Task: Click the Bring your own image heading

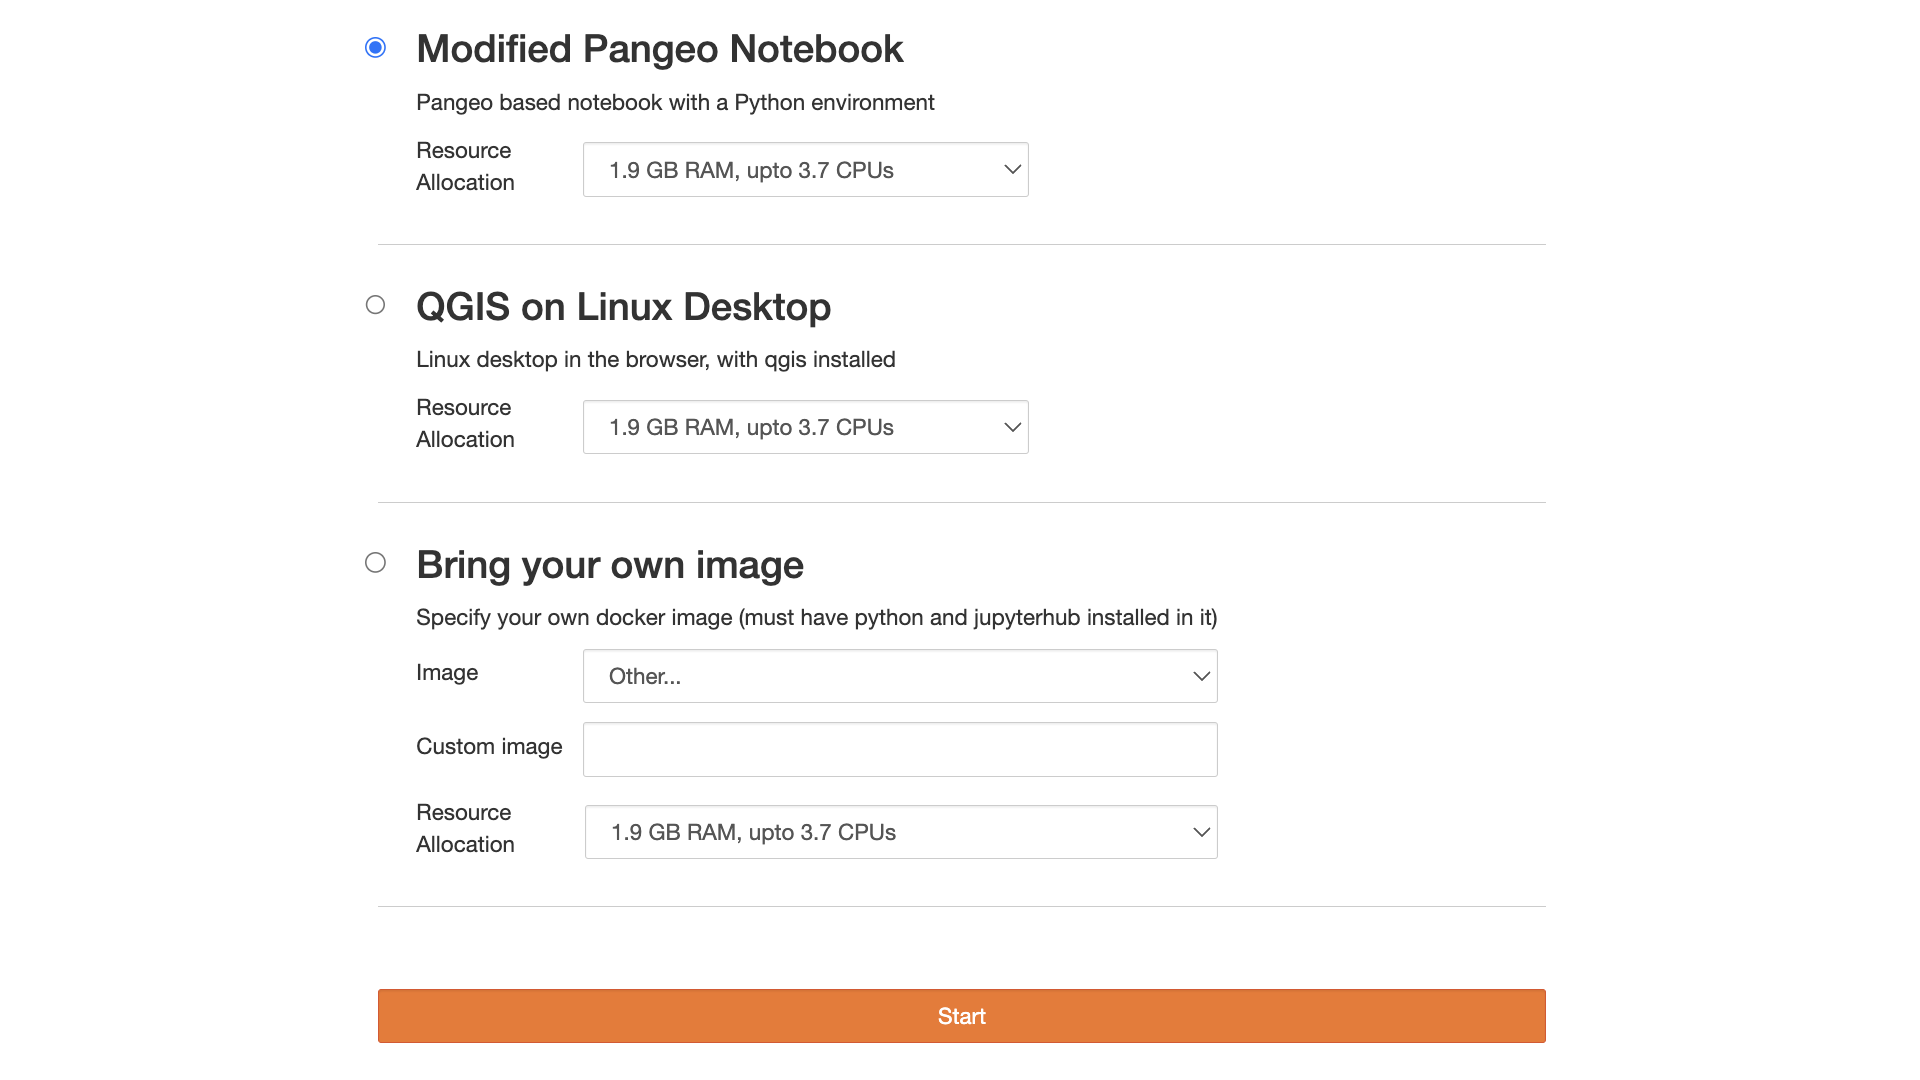Action: [x=609, y=565]
